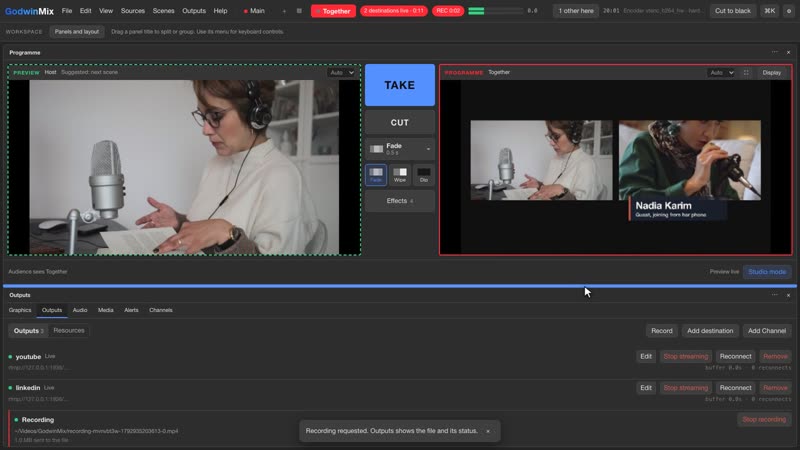Stop streaming to linkedin
The width and height of the screenshot is (800, 450).
pyautogui.click(x=686, y=388)
